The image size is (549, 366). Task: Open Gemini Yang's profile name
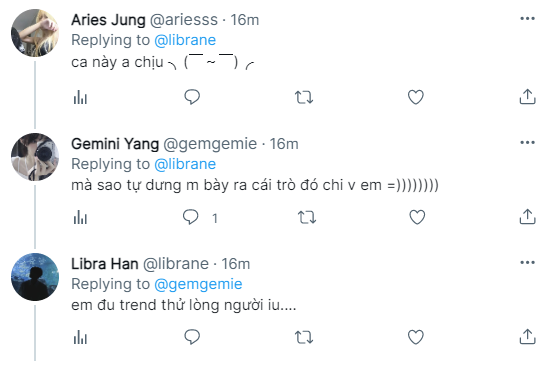pyautogui.click(x=115, y=144)
